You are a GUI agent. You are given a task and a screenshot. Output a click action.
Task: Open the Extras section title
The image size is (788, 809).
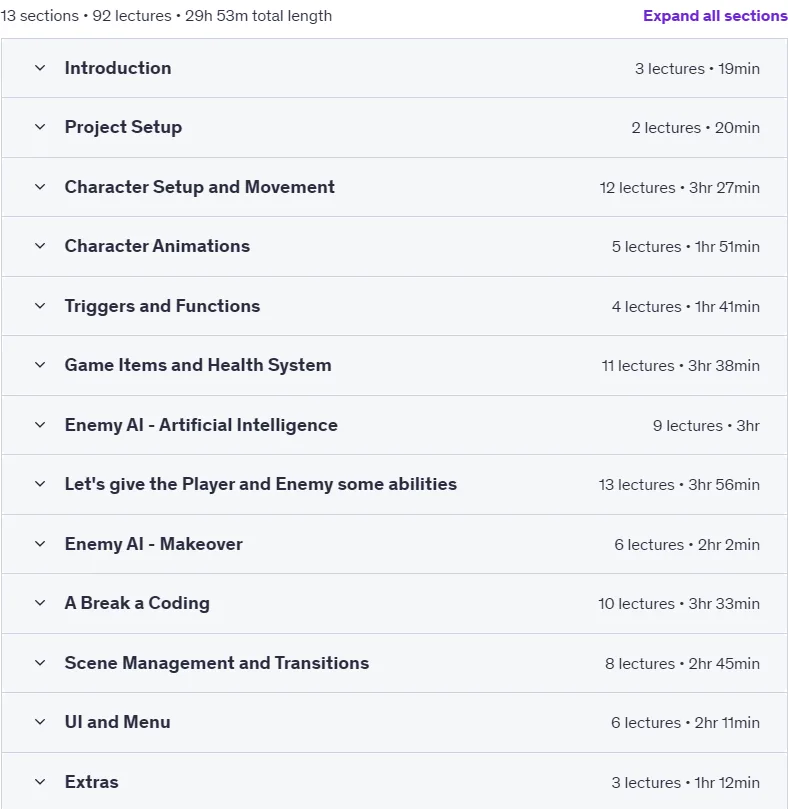point(91,782)
